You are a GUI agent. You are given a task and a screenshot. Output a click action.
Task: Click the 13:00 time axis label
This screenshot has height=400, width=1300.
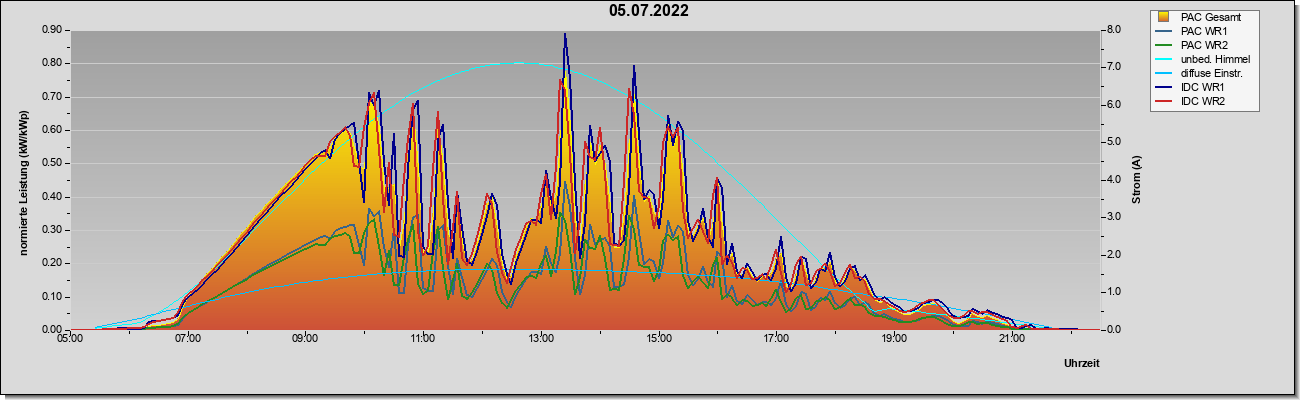pos(541,339)
